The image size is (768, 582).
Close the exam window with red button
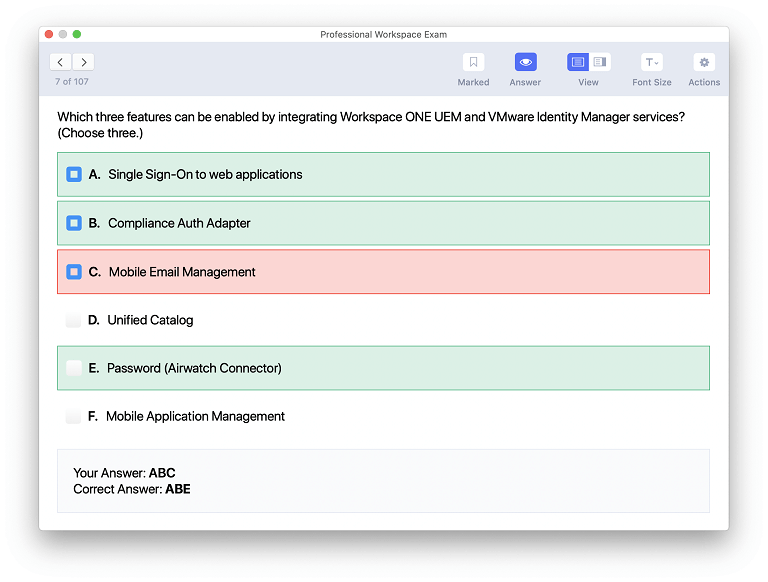tap(49, 34)
